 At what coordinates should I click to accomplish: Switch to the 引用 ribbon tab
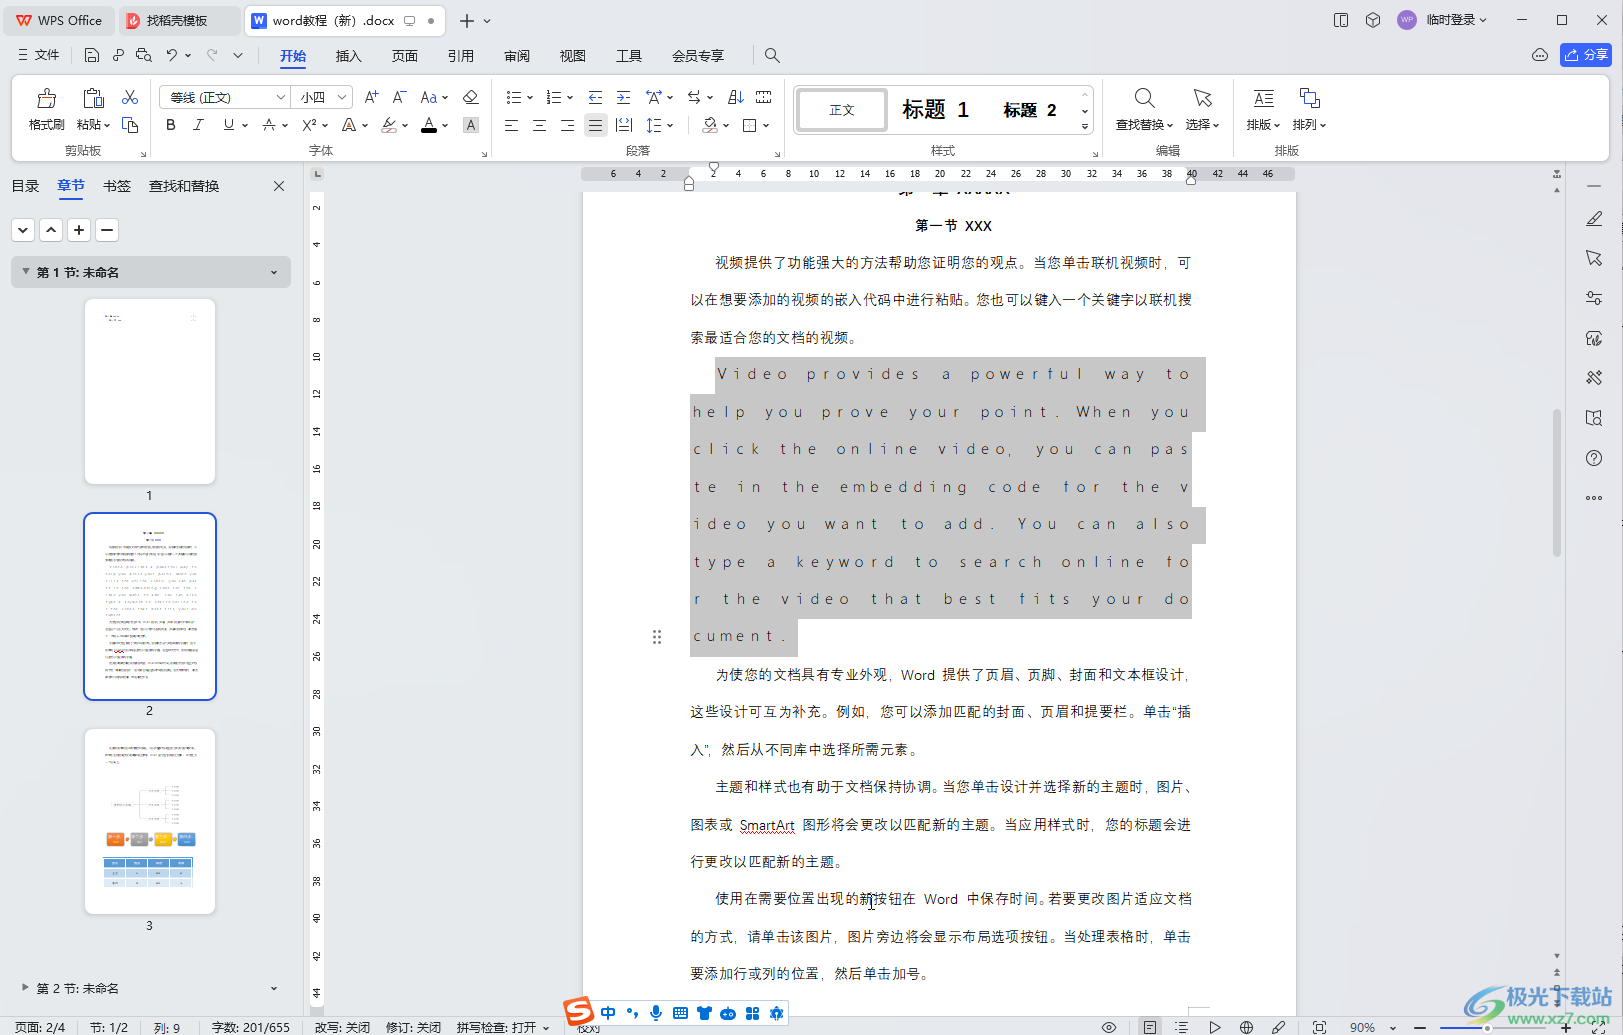click(x=460, y=56)
